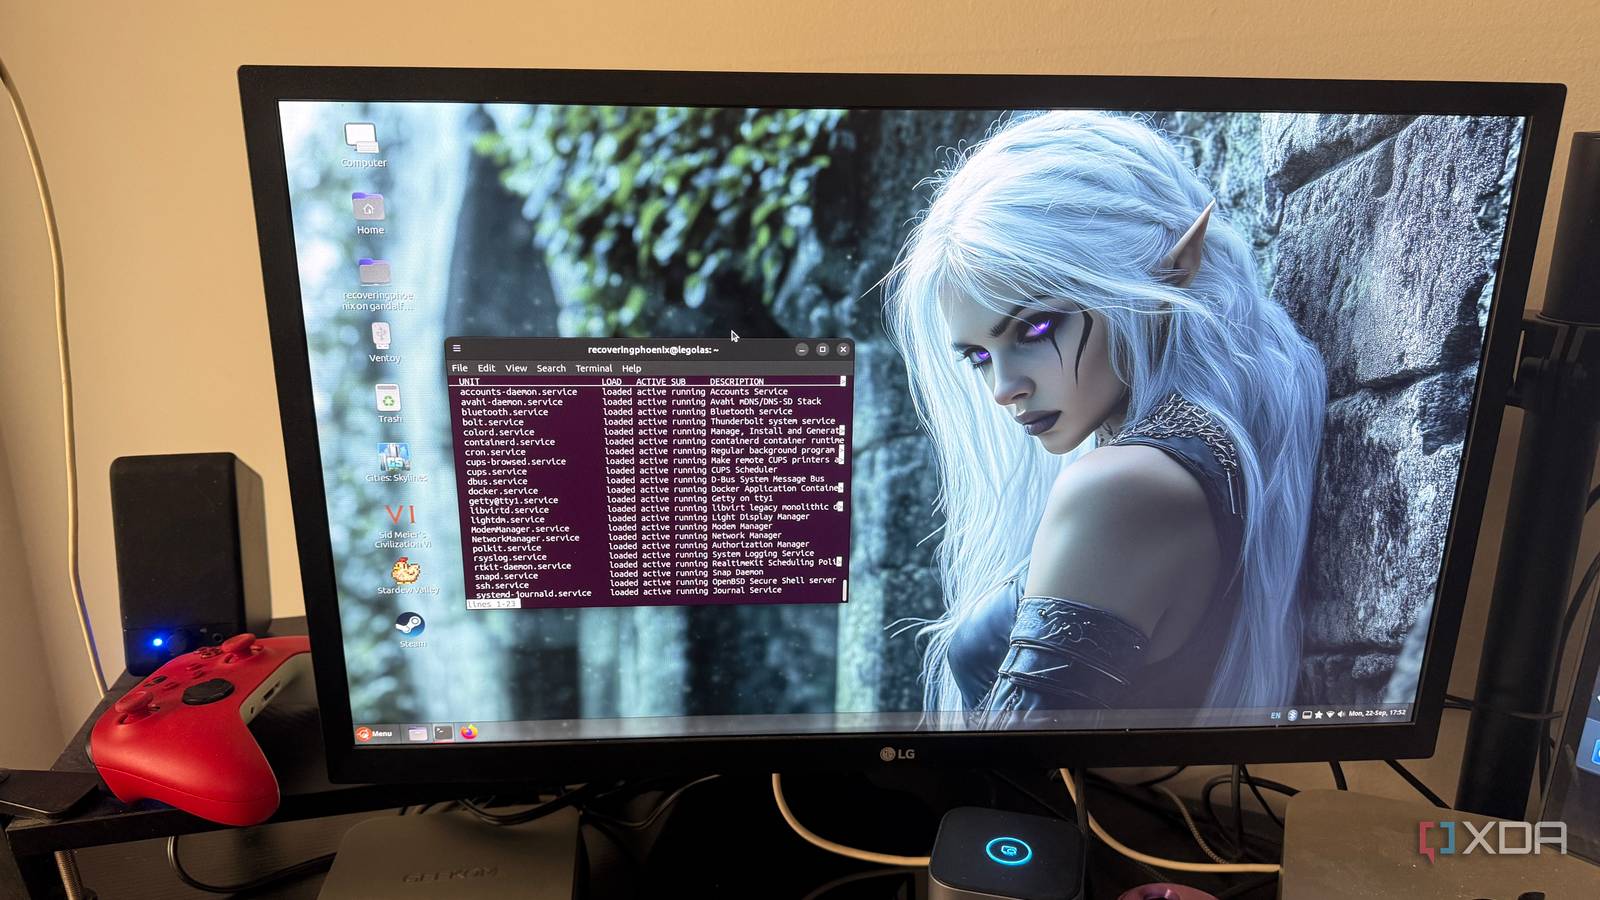1600x900 pixels.
Task: Launch Firefox from the taskbar
Action: coord(468,733)
